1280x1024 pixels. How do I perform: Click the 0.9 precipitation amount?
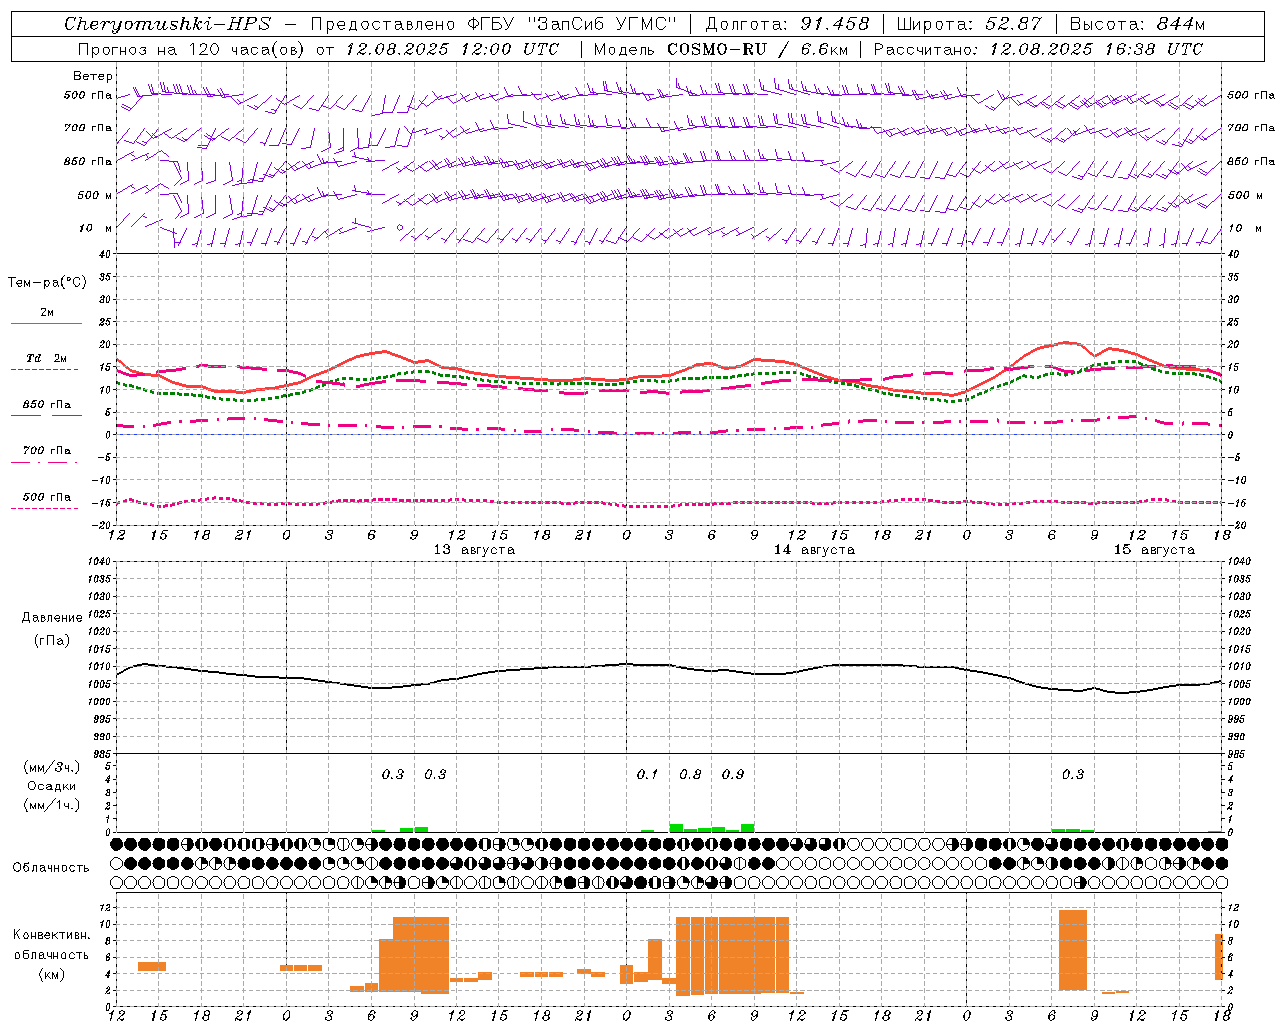point(733,774)
